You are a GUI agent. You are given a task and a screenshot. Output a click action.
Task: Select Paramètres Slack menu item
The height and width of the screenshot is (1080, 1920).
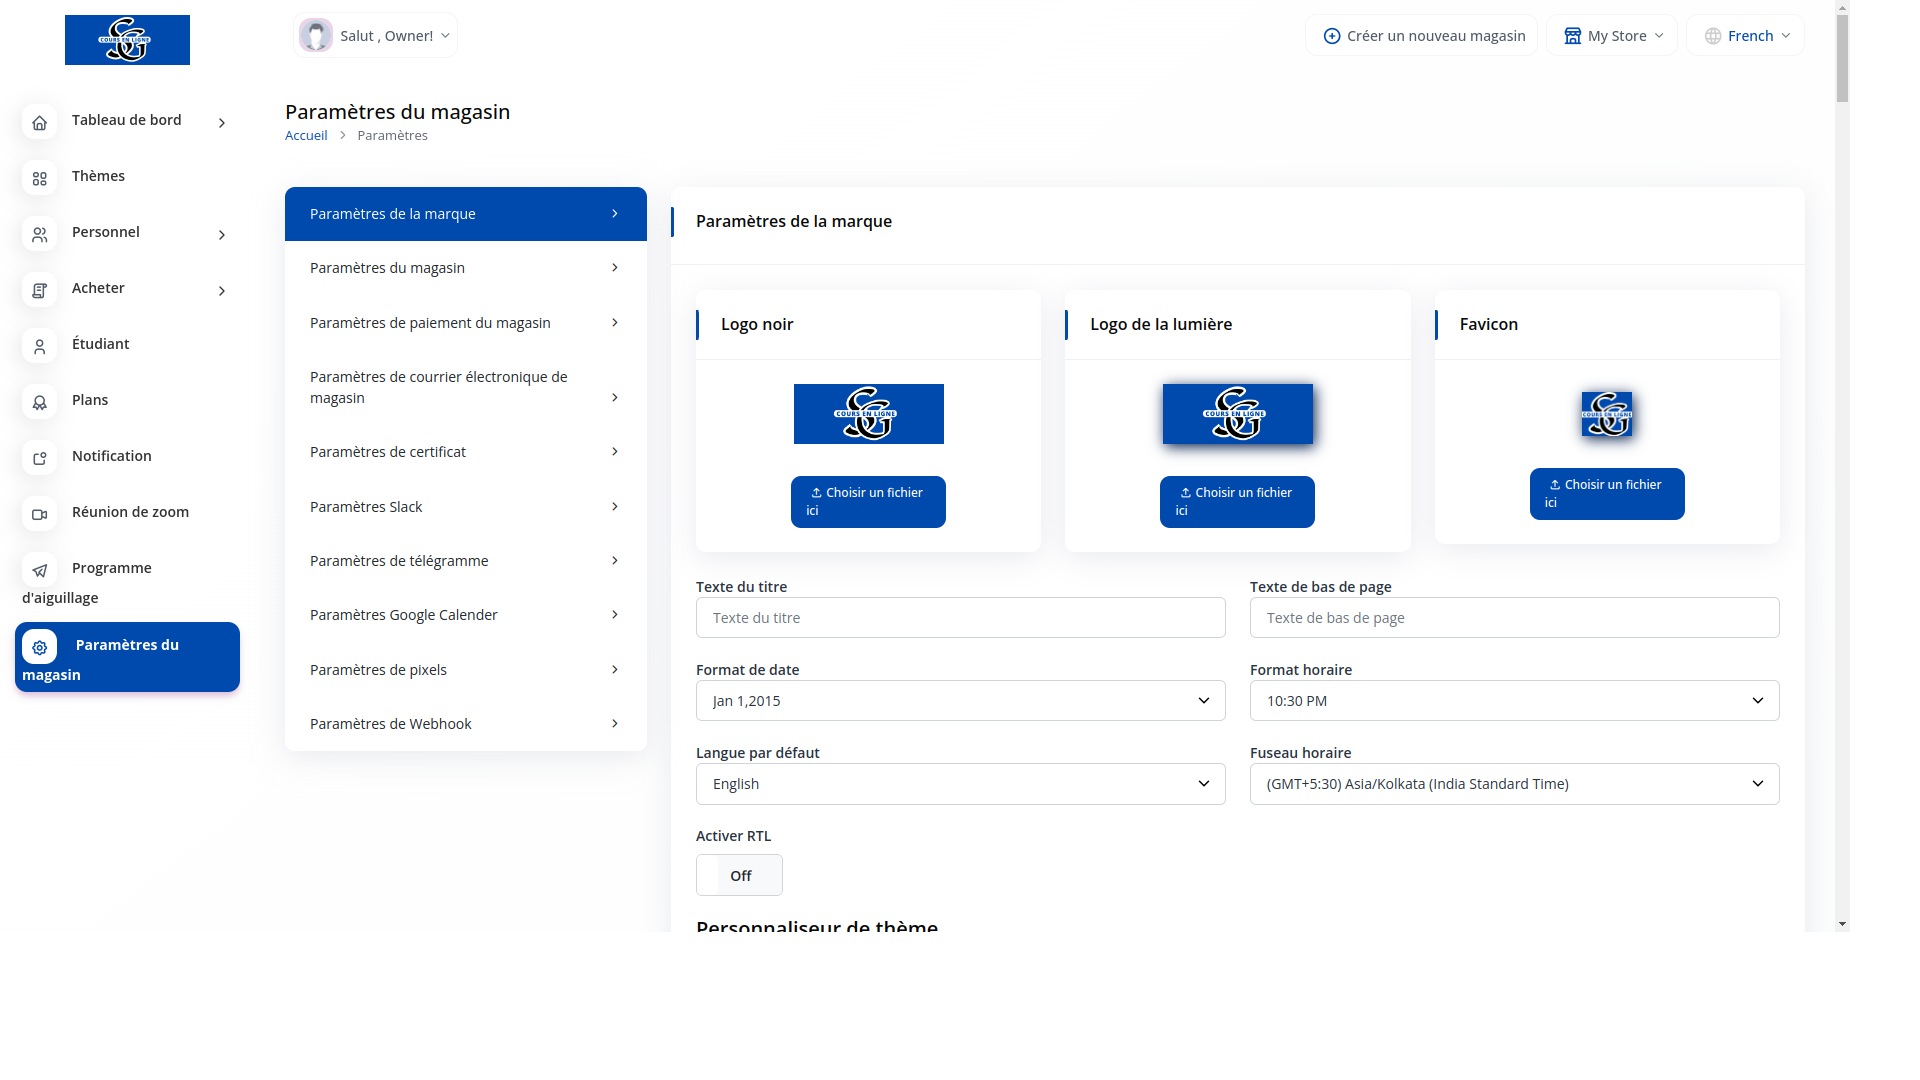pos(465,507)
